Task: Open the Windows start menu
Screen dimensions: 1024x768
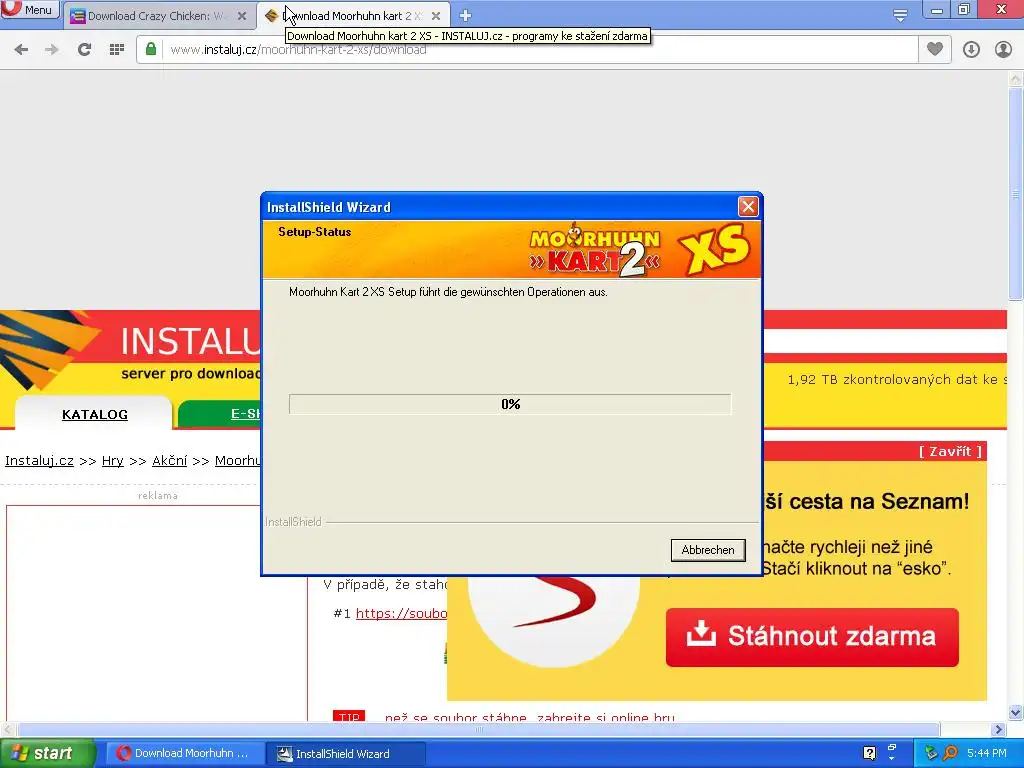Action: click(x=47, y=753)
